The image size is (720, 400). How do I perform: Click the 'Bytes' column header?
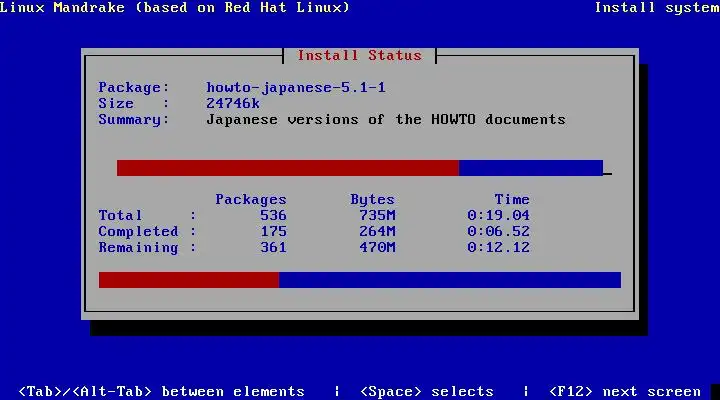(372, 199)
